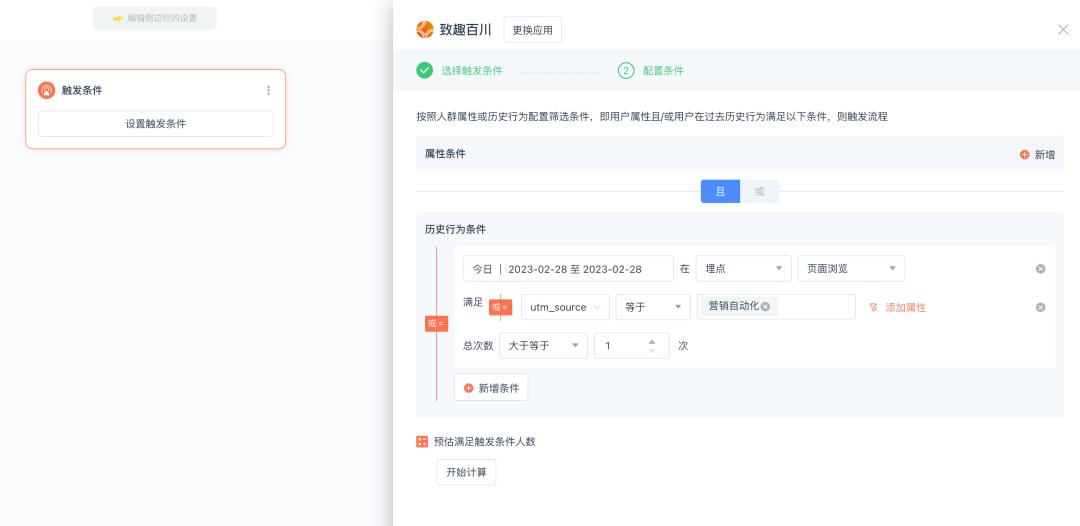1080x526 pixels.
Task: Click the 历史行为条件 heading
Action: [455, 229]
